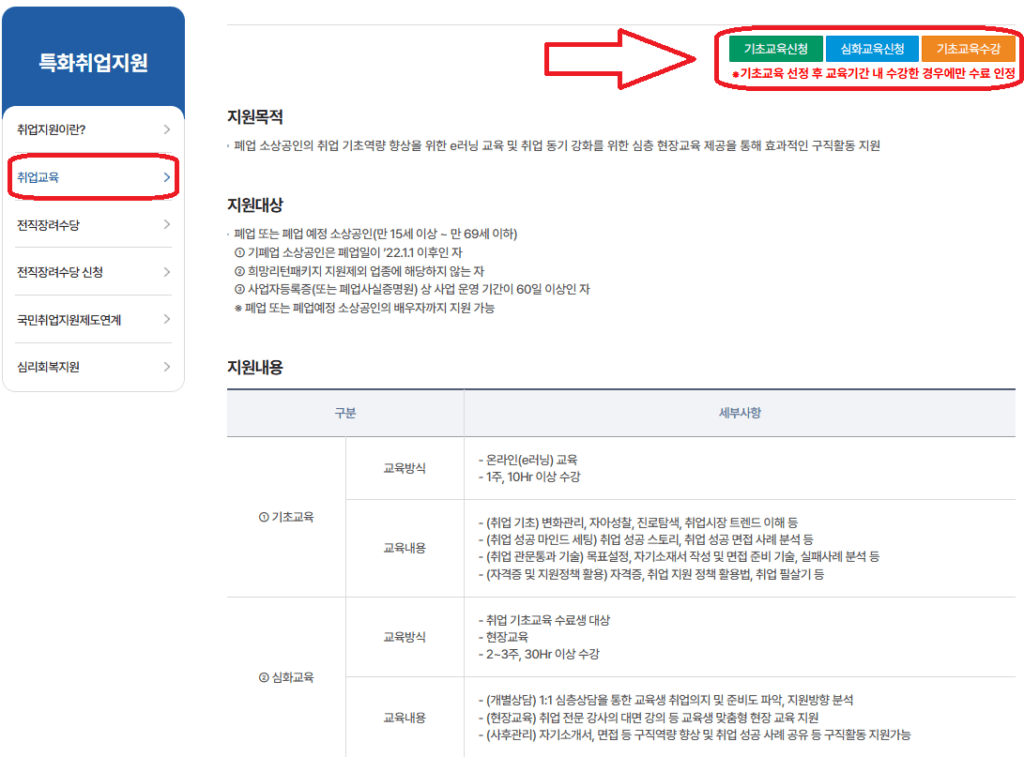This screenshot has height=757, width=1024.
Task: Click the line 폐업 또는 폐업 예정 소상공인(만 15세 이상
Action: point(376,234)
